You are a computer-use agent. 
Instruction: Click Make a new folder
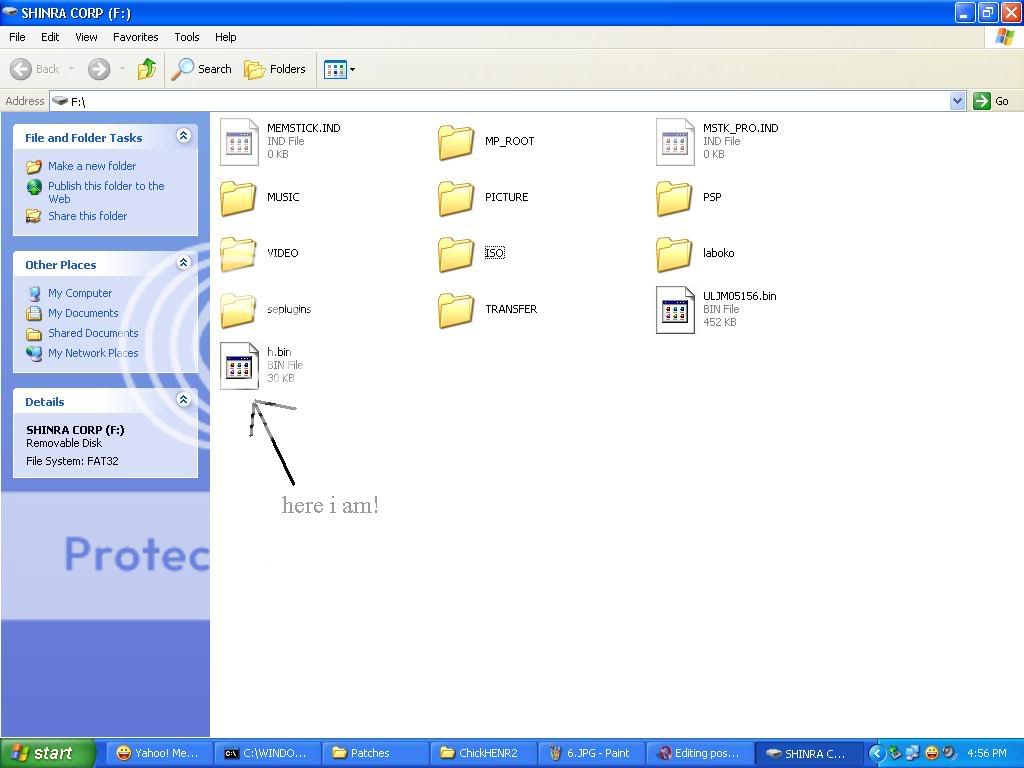coord(92,166)
